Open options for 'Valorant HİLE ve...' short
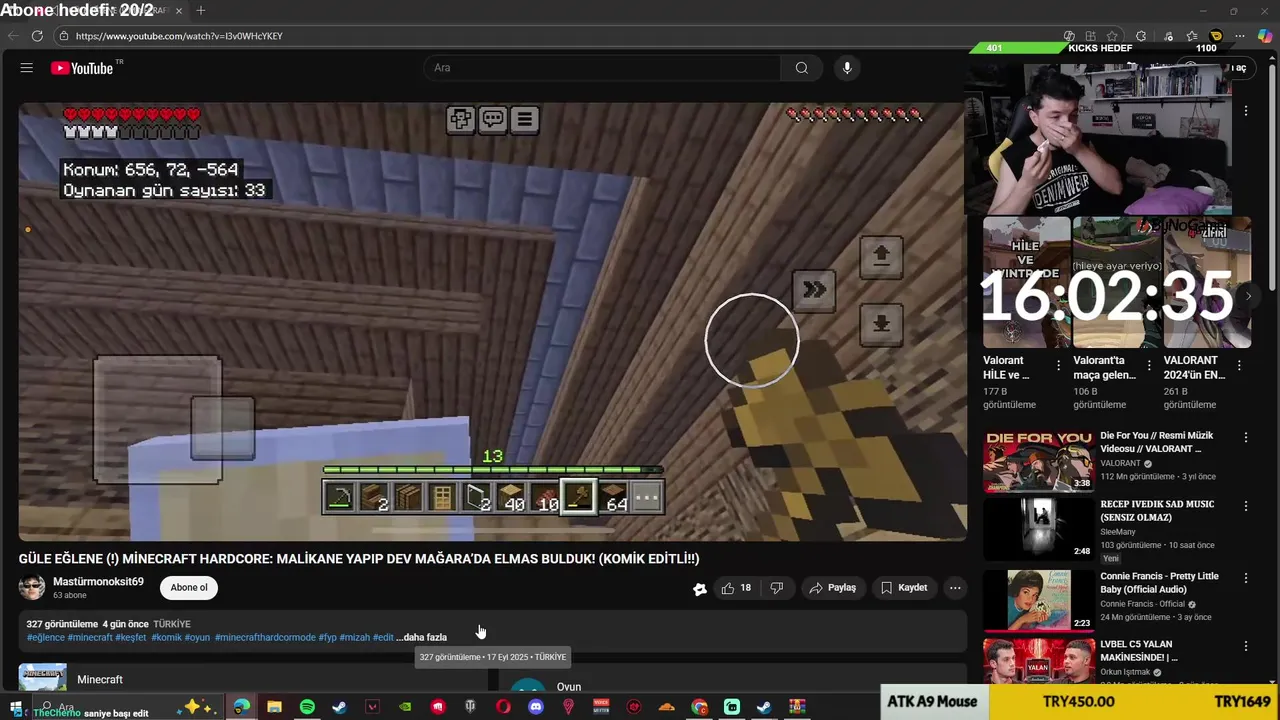Image resolution: width=1280 pixels, height=720 pixels. [1058, 366]
